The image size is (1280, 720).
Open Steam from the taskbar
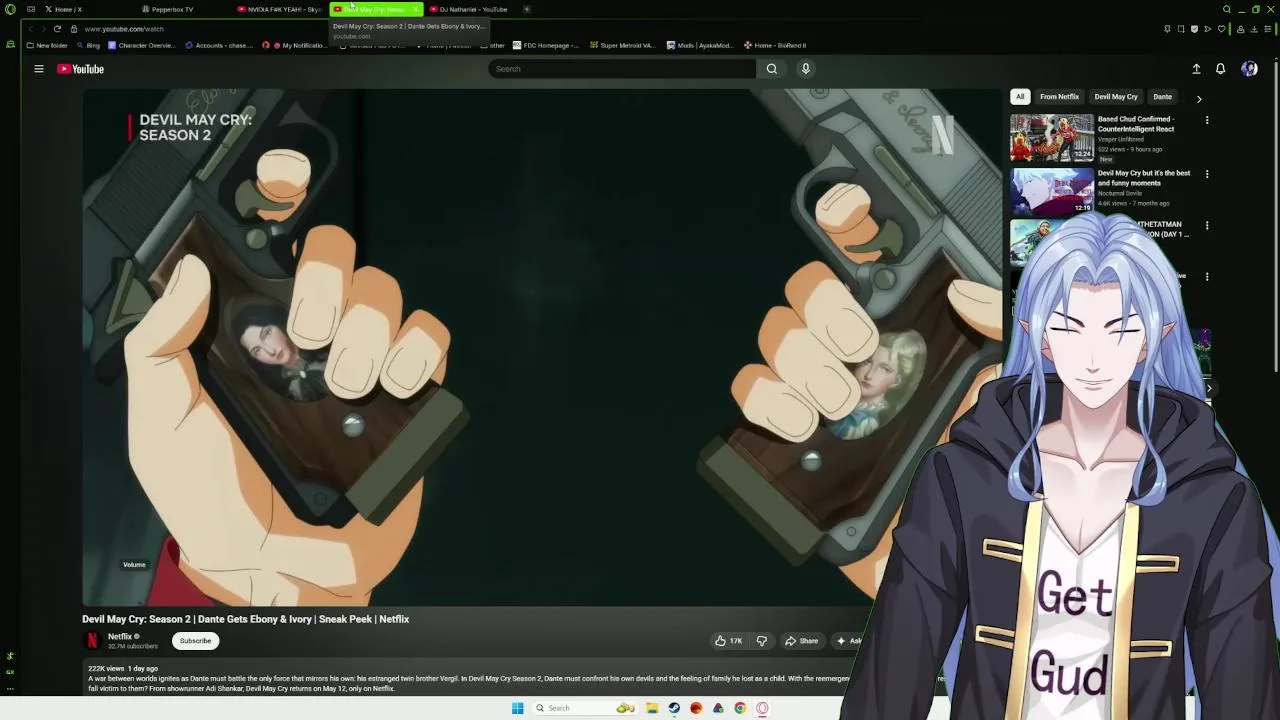[x=674, y=708]
